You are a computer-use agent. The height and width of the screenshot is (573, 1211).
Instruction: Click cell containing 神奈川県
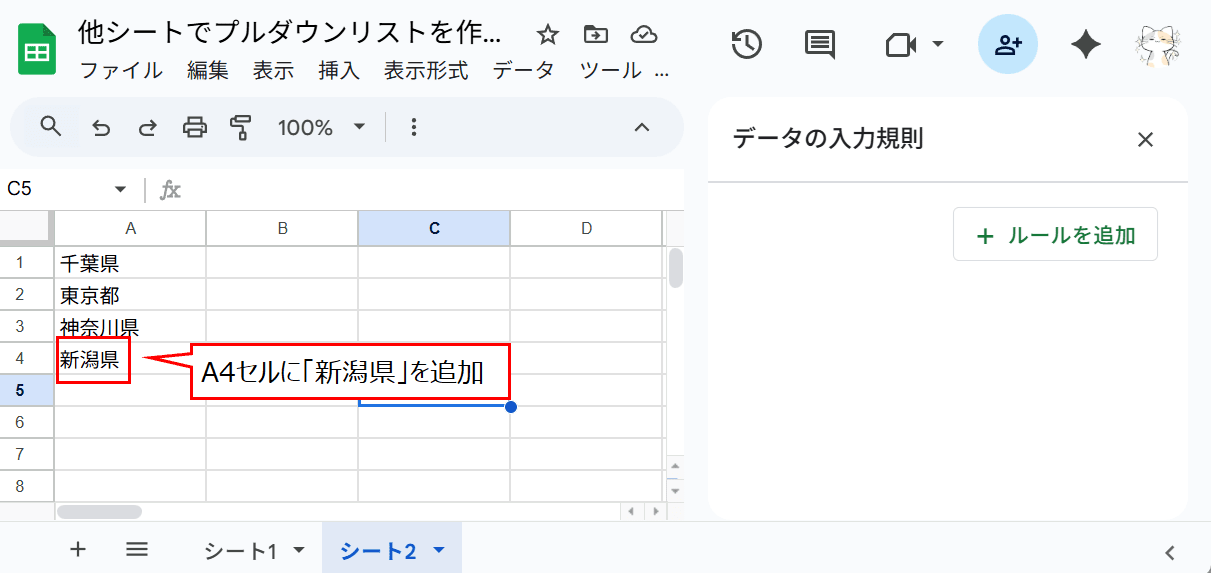tap(130, 327)
